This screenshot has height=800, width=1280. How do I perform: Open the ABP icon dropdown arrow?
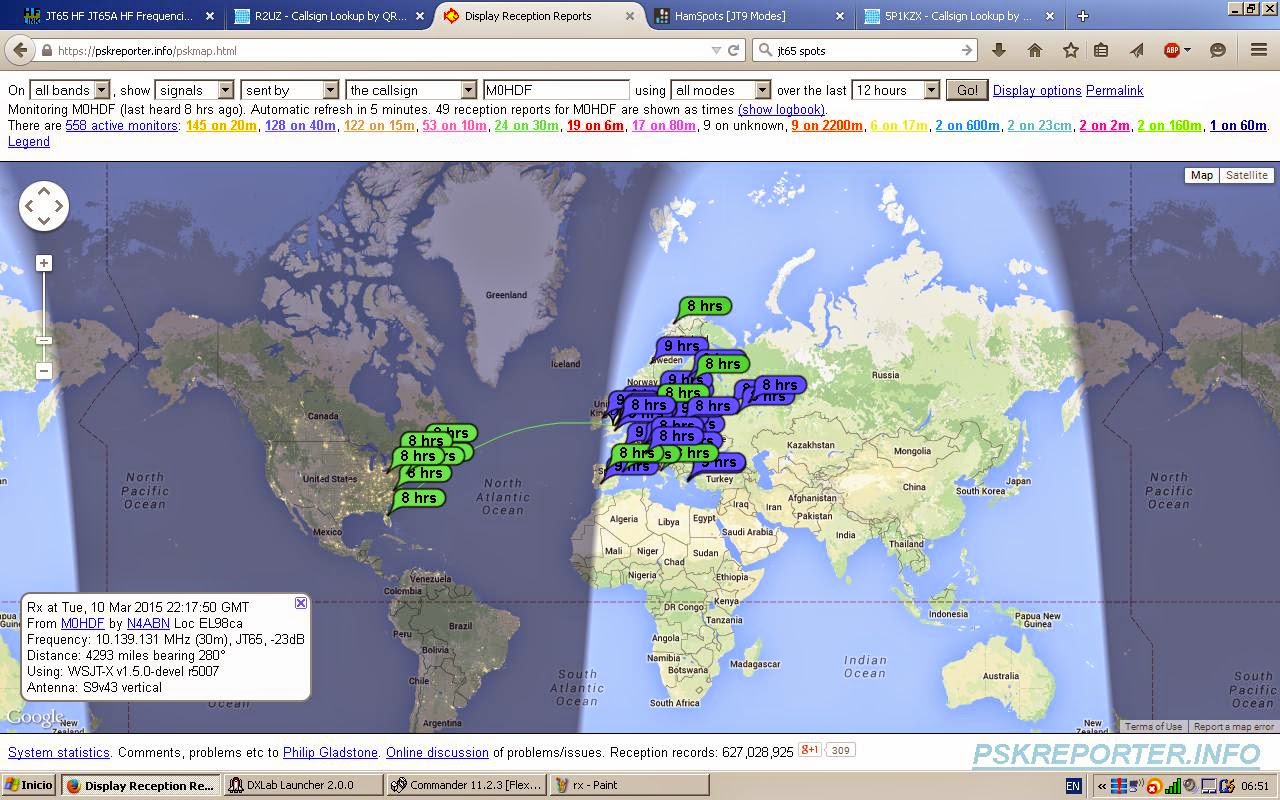click(x=1187, y=50)
